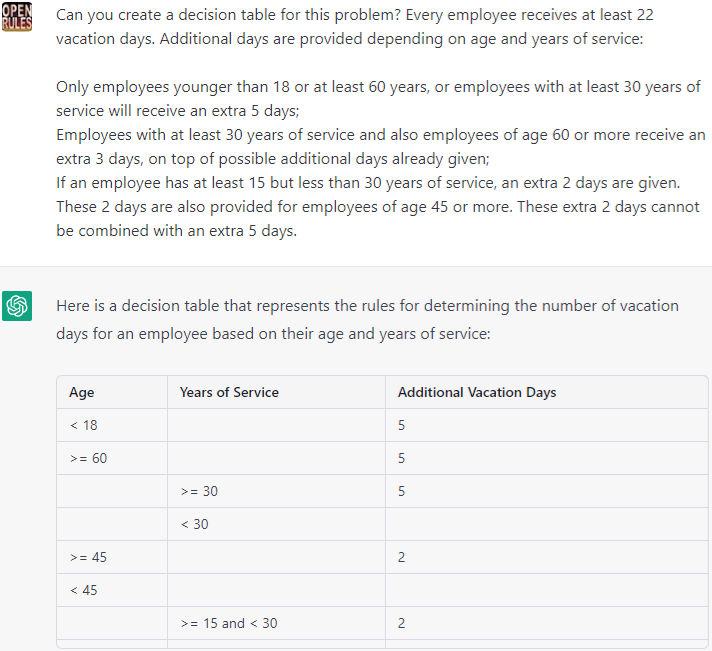Screen dimensions: 712x651
Task: Click the '>= 30' years of service cell
Action: tap(199, 492)
